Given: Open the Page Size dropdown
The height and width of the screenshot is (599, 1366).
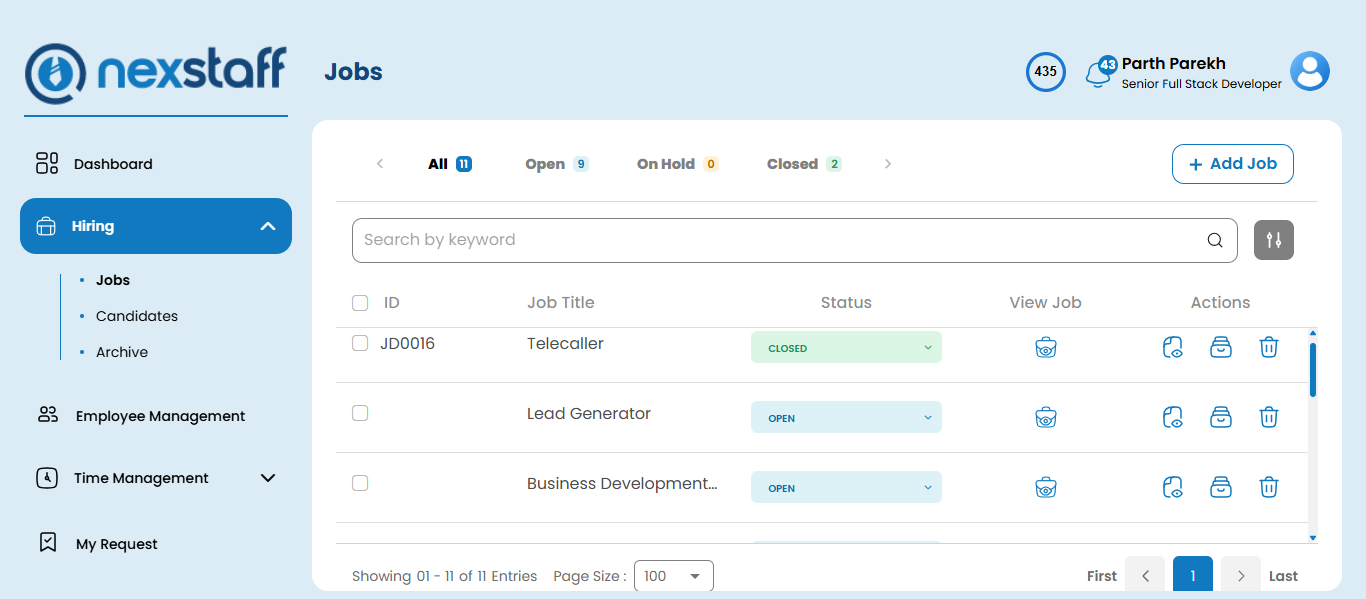Looking at the screenshot, I should tap(674, 576).
